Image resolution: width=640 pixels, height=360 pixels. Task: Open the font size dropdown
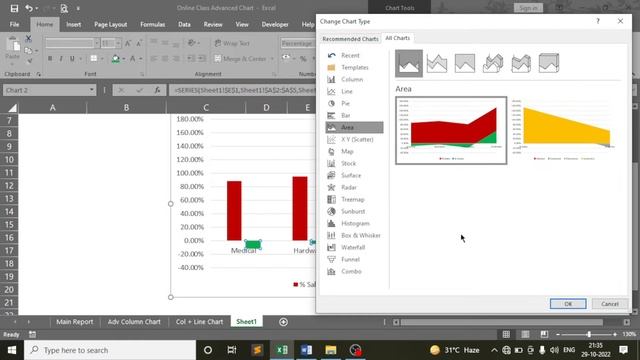pos(118,43)
